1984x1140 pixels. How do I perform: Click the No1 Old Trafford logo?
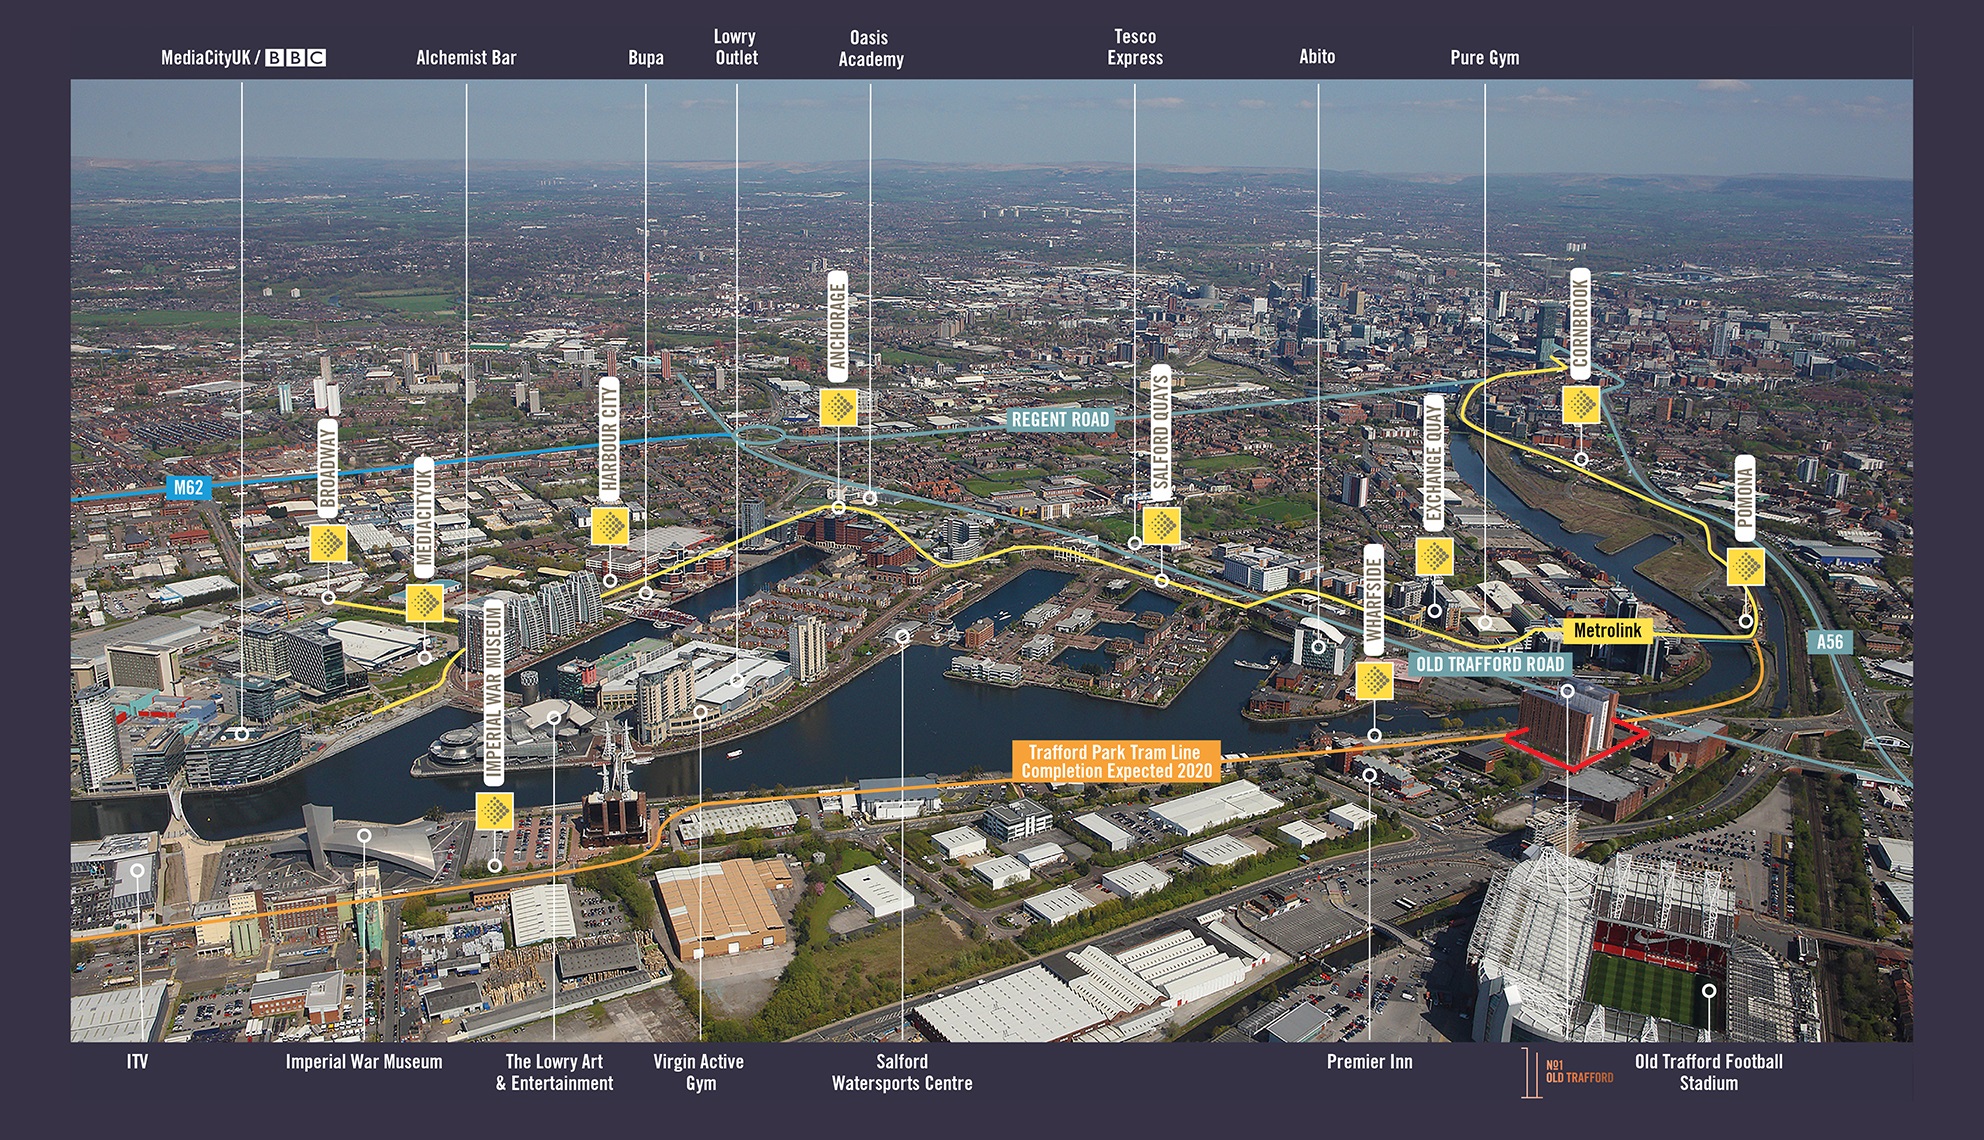pos(1567,1072)
